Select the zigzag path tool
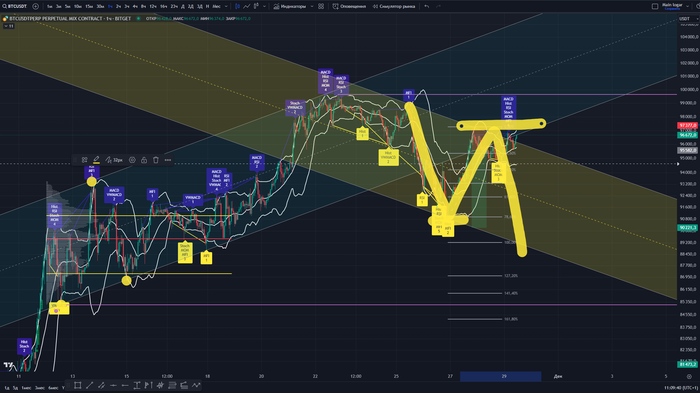Image resolution: width=700 pixels, height=393 pixels. point(196,385)
